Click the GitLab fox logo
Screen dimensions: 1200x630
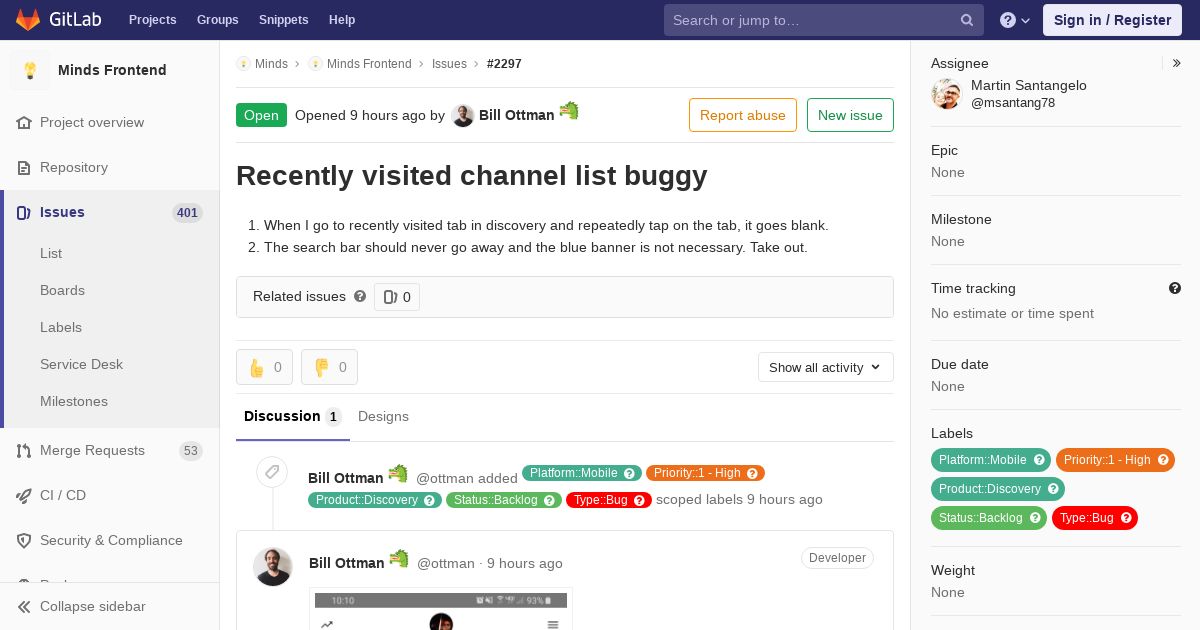pyautogui.click(x=28, y=19)
